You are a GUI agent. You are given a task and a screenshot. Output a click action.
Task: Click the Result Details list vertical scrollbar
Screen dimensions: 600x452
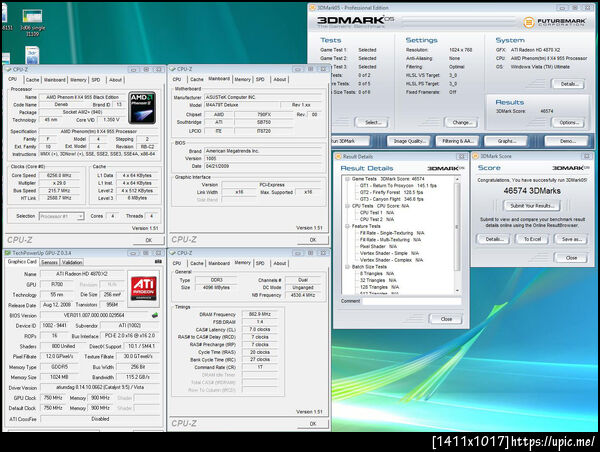click(x=457, y=235)
